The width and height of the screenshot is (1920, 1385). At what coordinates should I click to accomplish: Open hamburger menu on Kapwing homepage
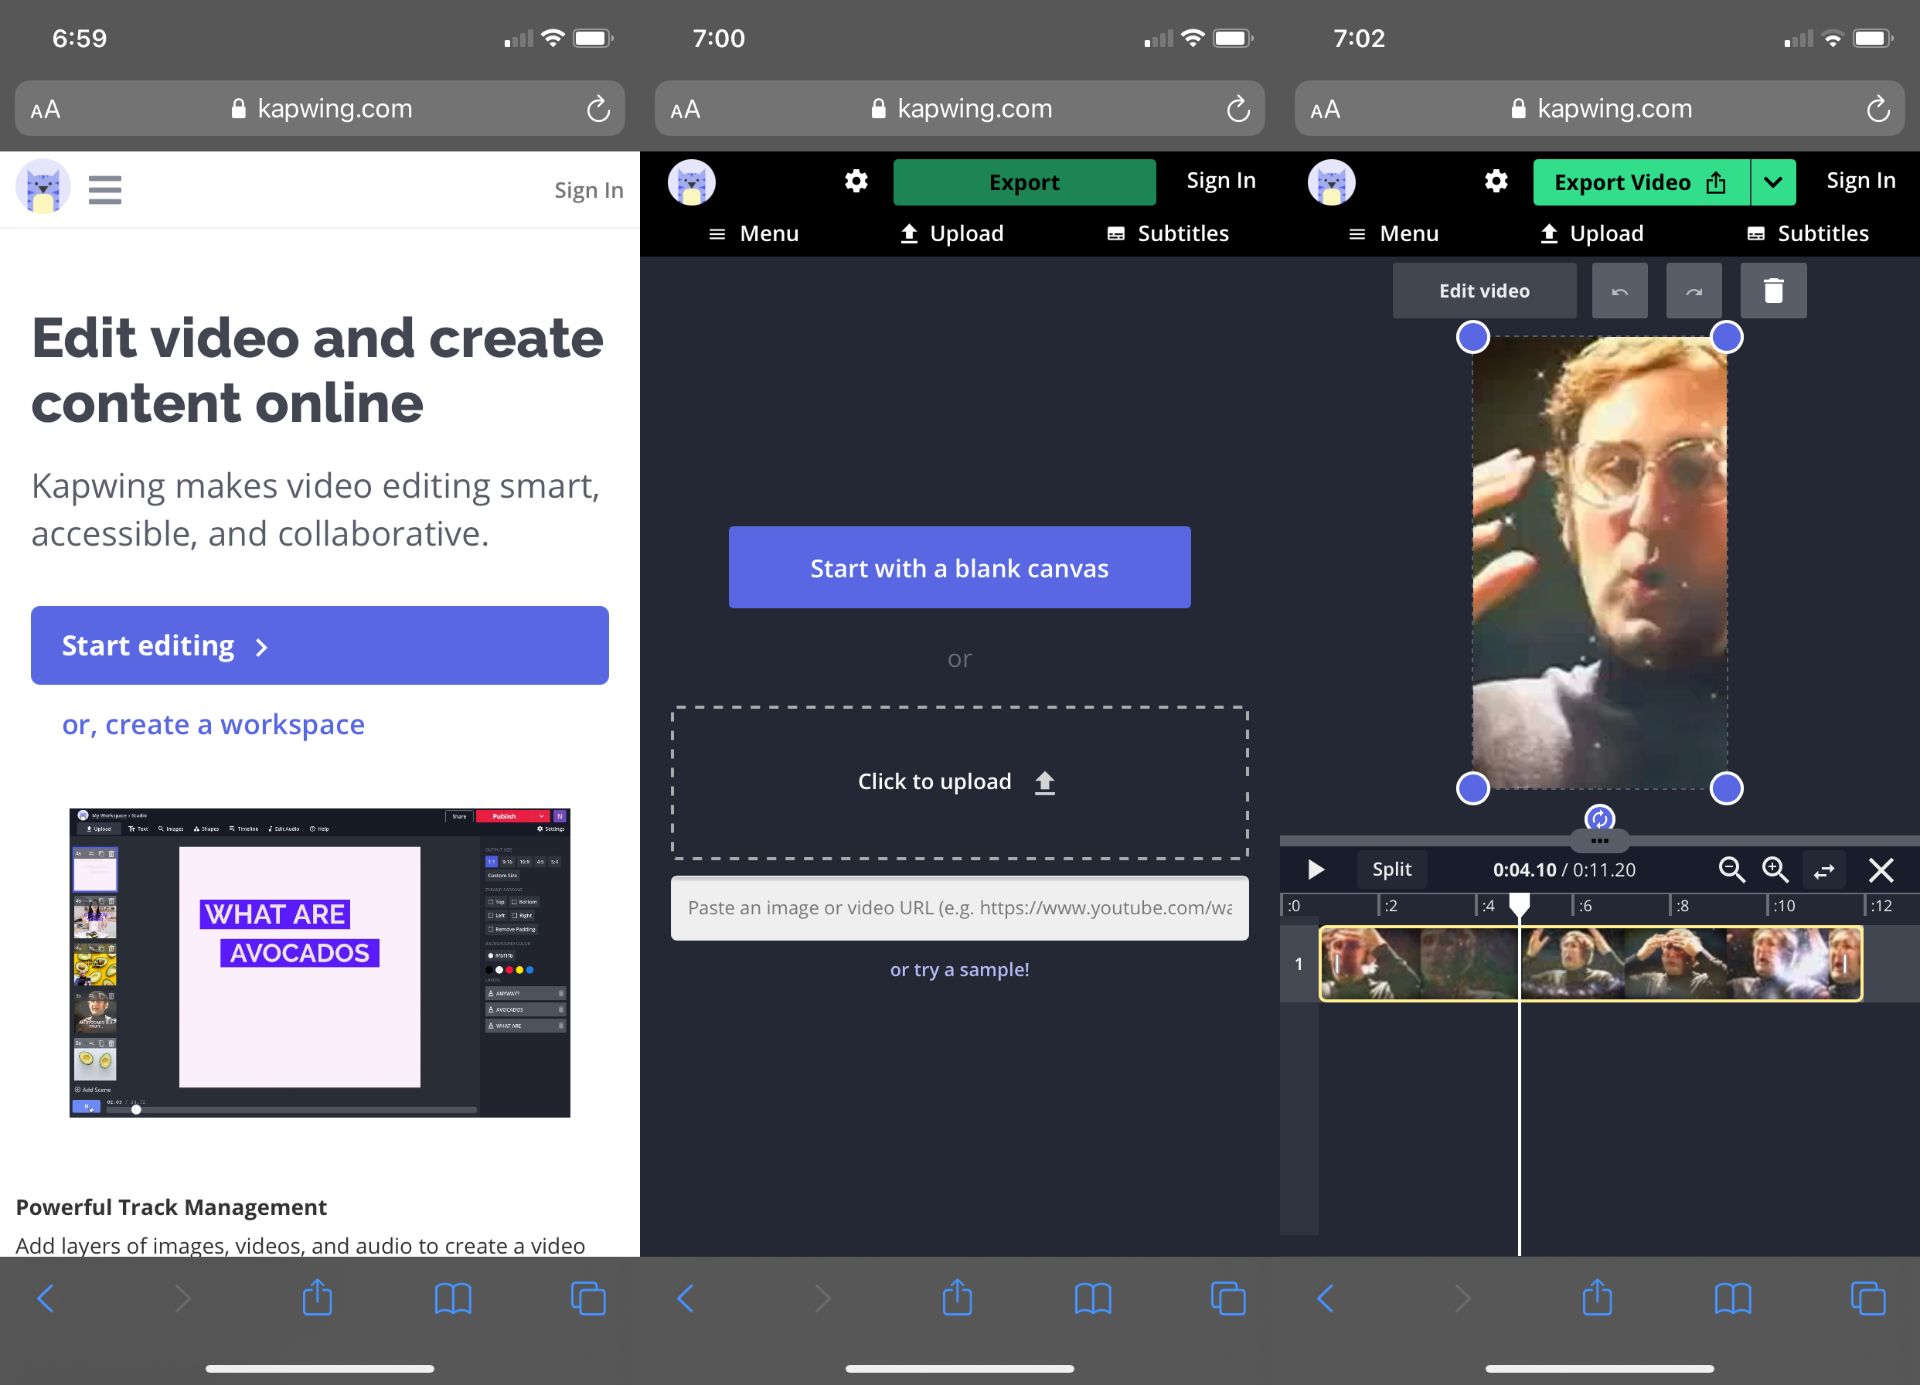tap(105, 189)
